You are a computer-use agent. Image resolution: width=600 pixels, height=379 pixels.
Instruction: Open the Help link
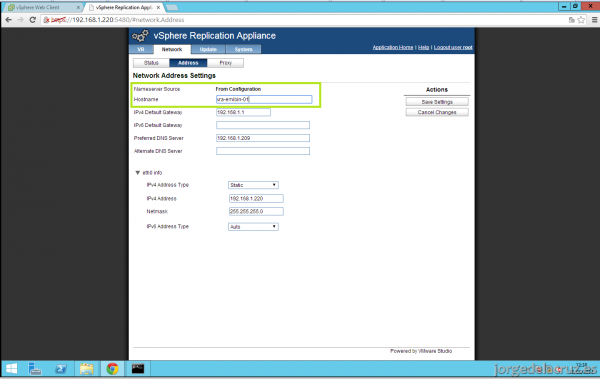click(423, 47)
